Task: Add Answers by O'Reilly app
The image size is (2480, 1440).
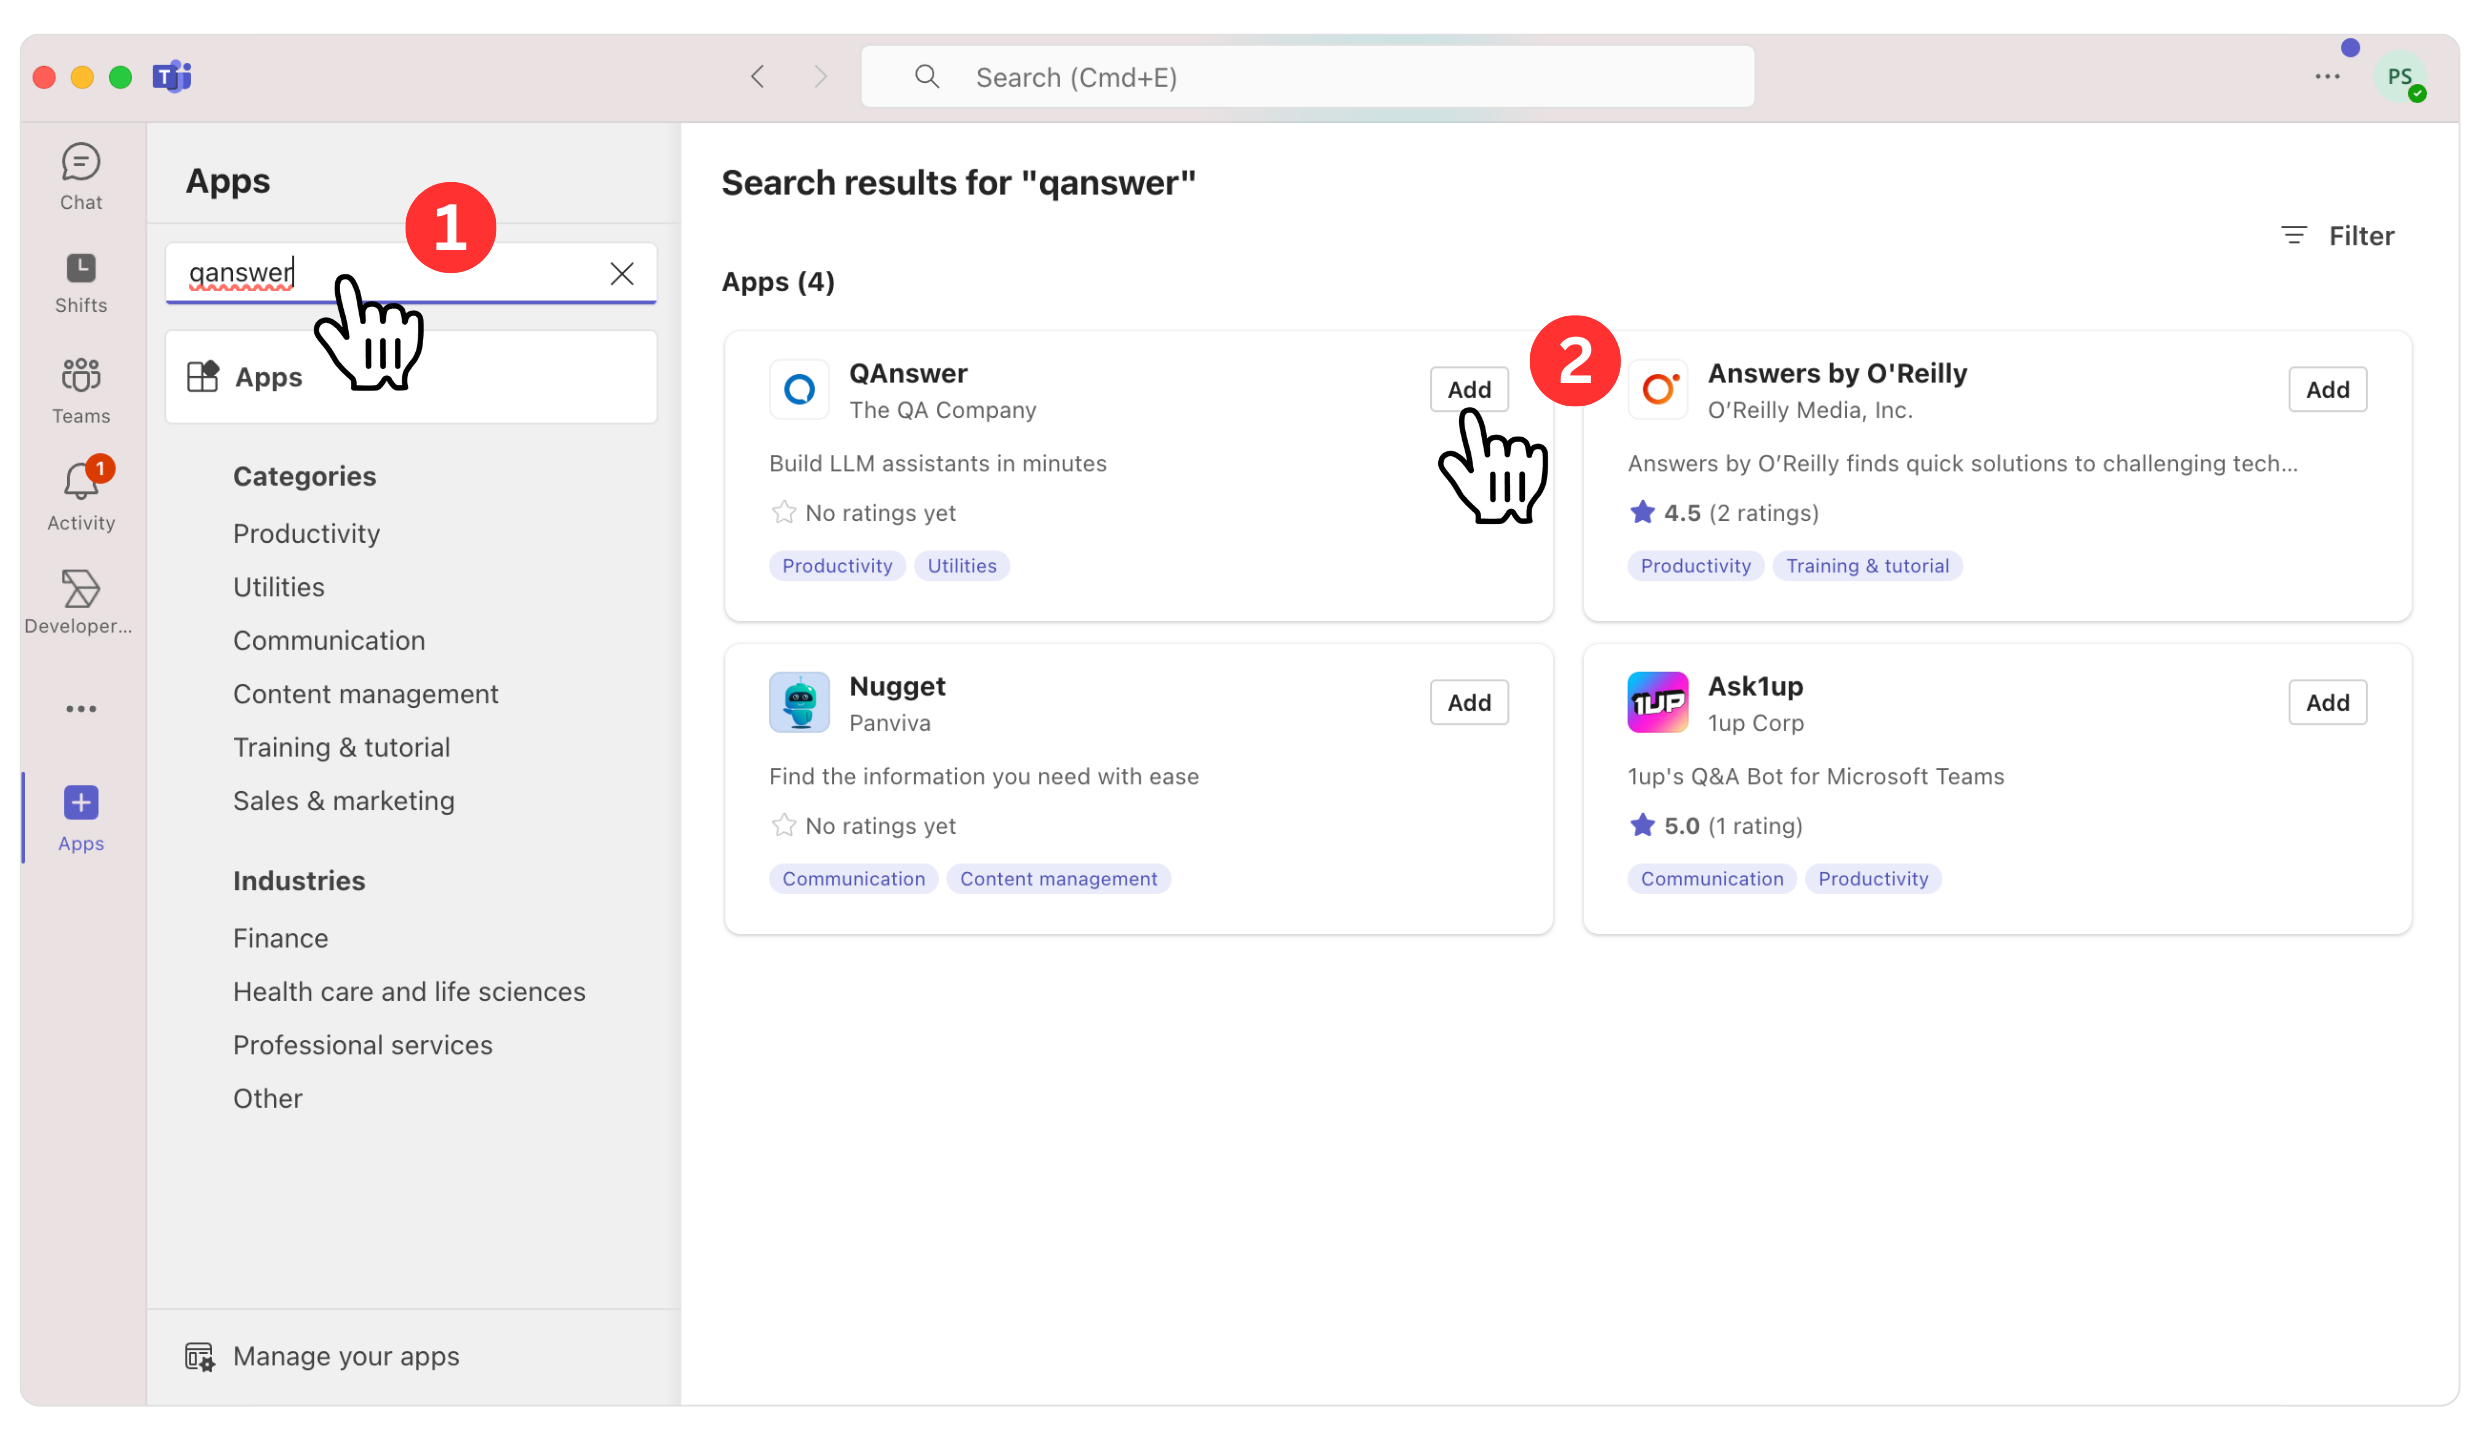Action: [2327, 389]
